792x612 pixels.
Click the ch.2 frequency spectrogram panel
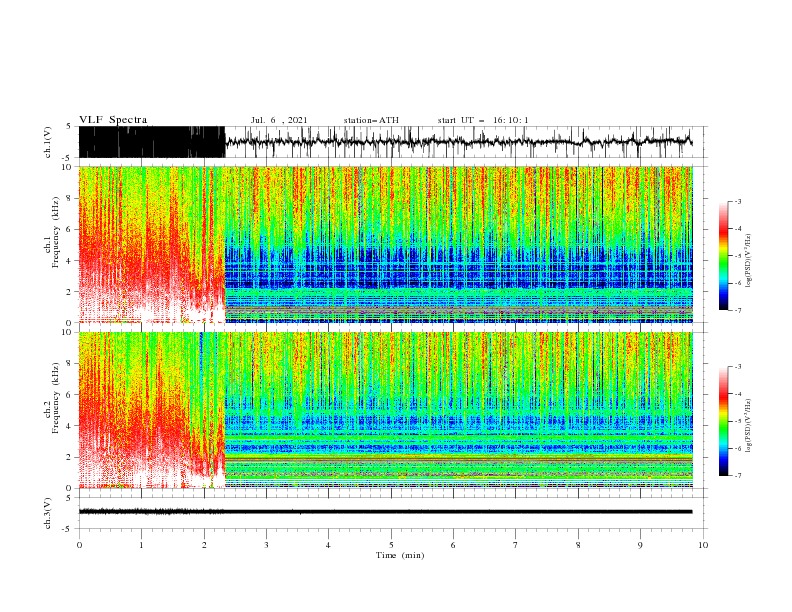pyautogui.click(x=391, y=410)
